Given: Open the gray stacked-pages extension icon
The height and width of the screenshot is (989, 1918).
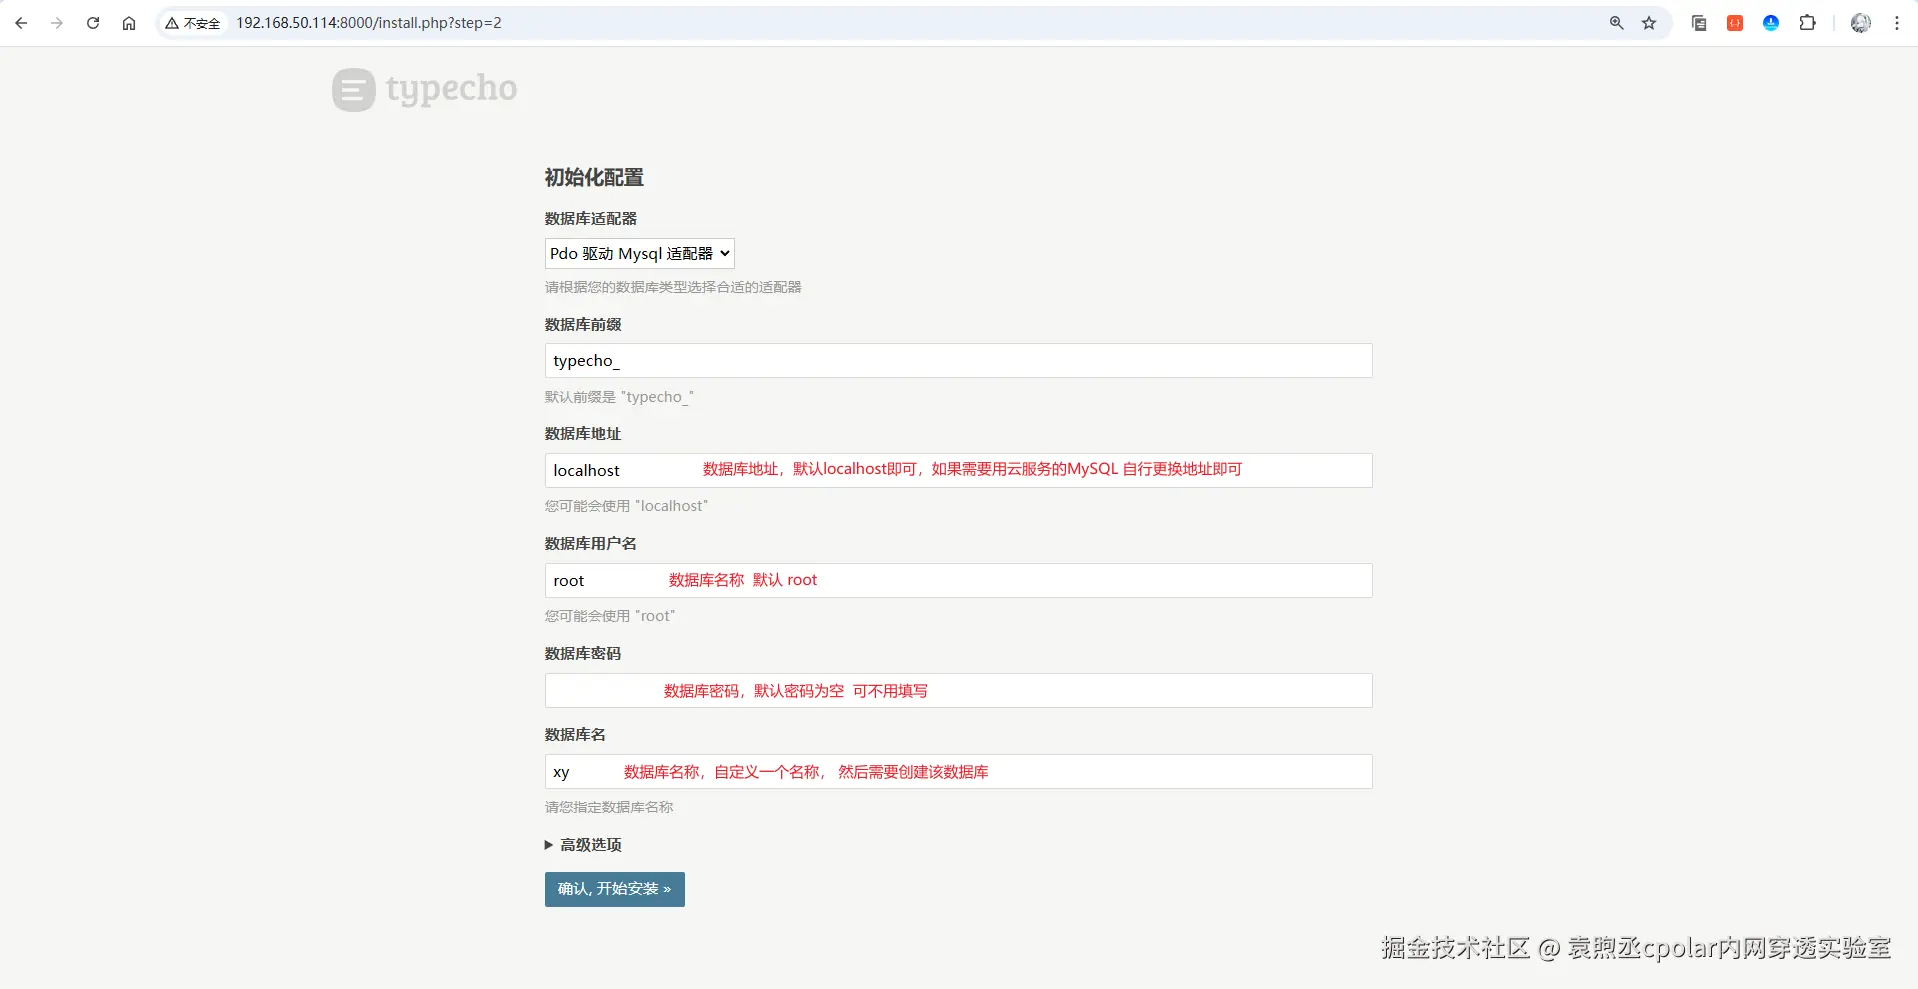Looking at the screenshot, I should coord(1699,23).
